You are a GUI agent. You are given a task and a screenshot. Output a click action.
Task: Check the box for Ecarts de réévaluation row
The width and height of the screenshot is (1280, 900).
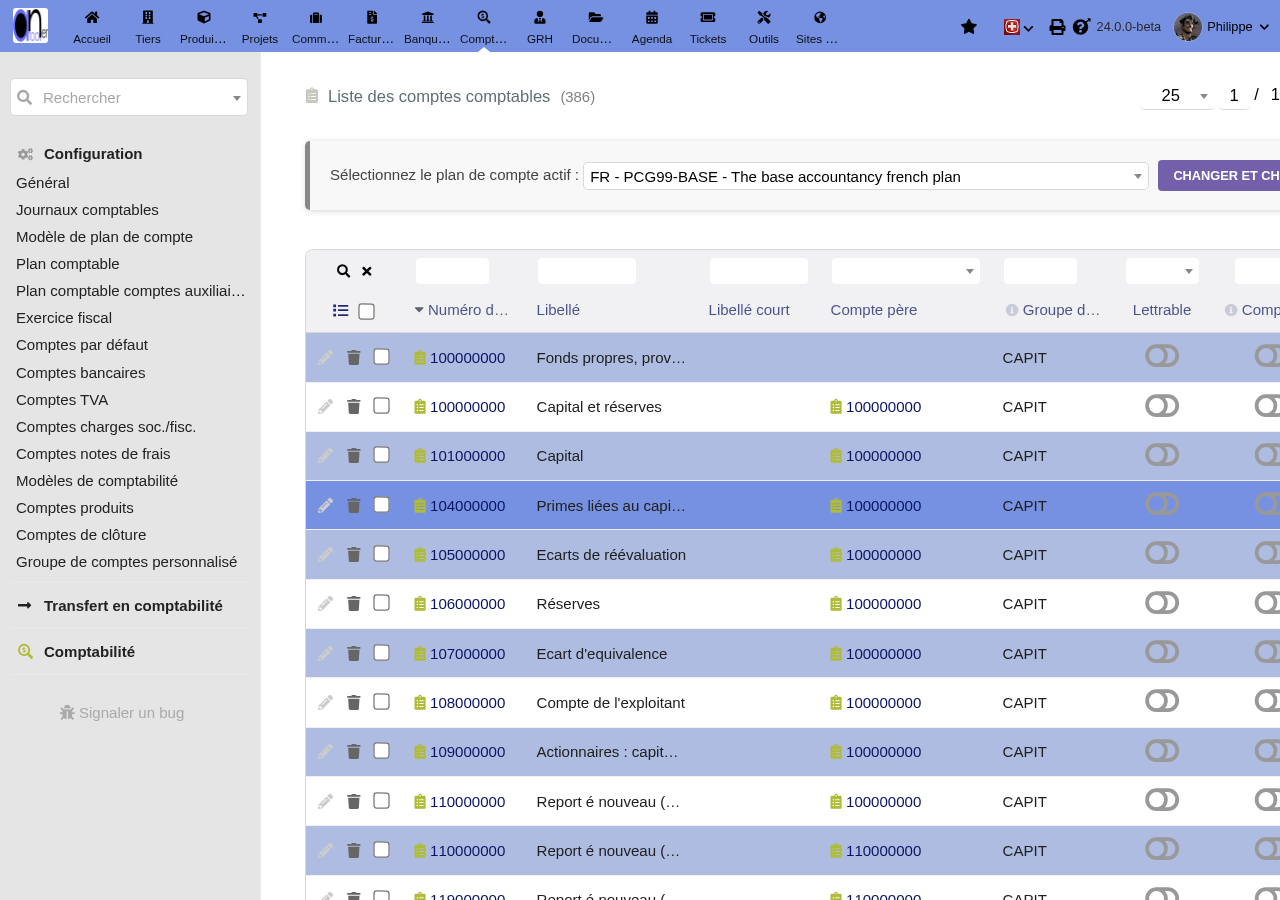pos(381,554)
